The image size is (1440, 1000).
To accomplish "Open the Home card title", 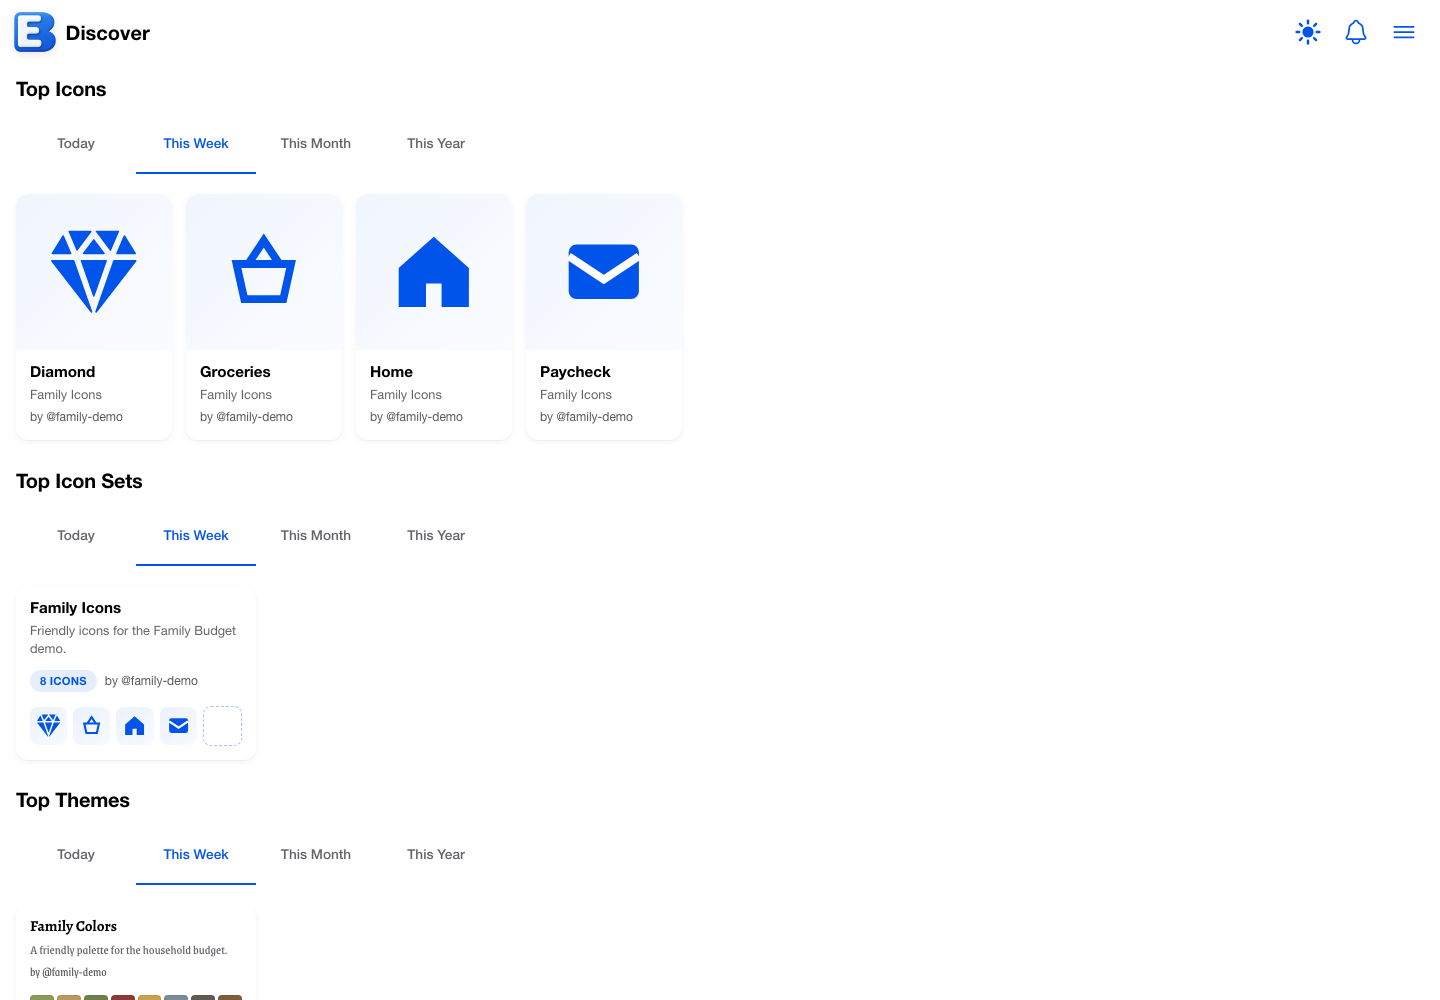I will (x=391, y=372).
